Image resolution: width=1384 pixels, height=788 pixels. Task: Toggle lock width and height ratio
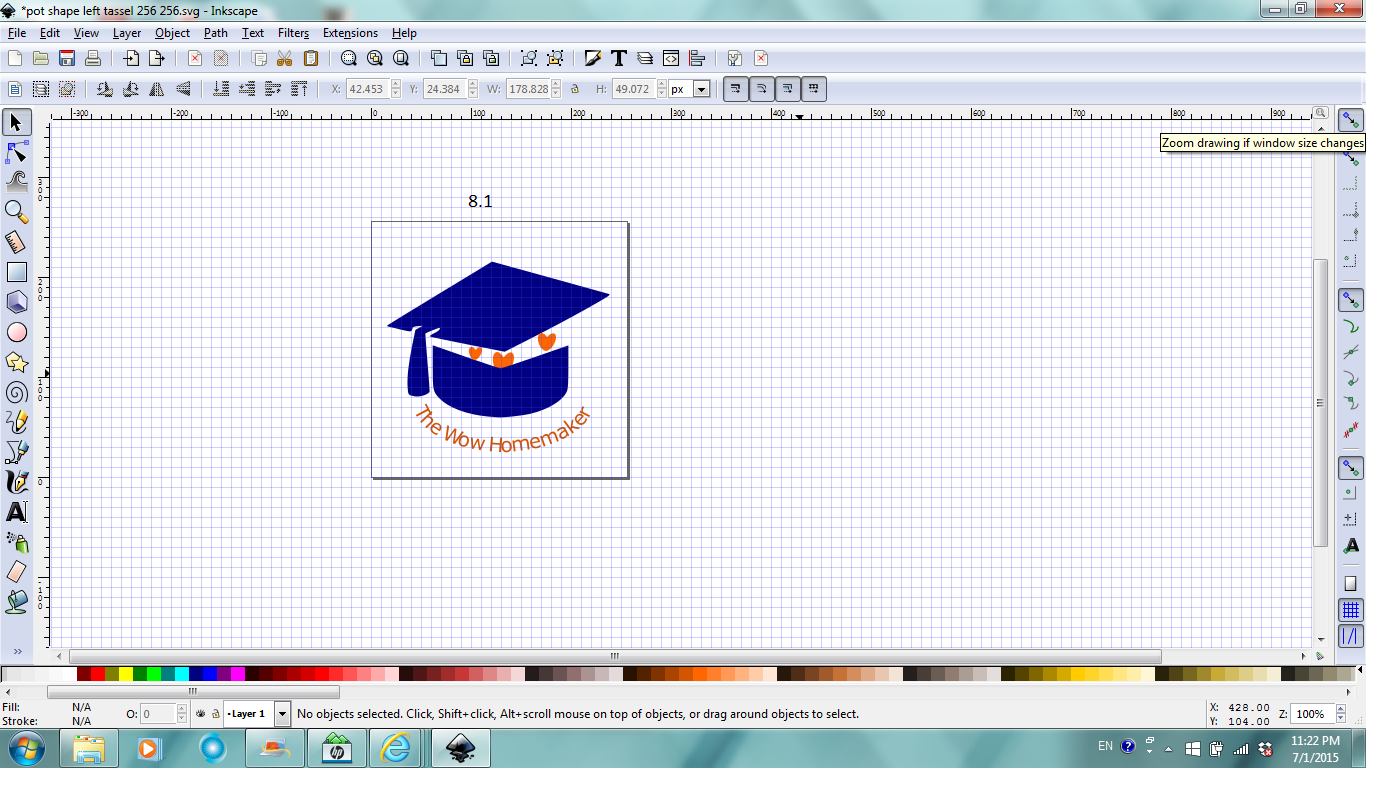(575, 89)
